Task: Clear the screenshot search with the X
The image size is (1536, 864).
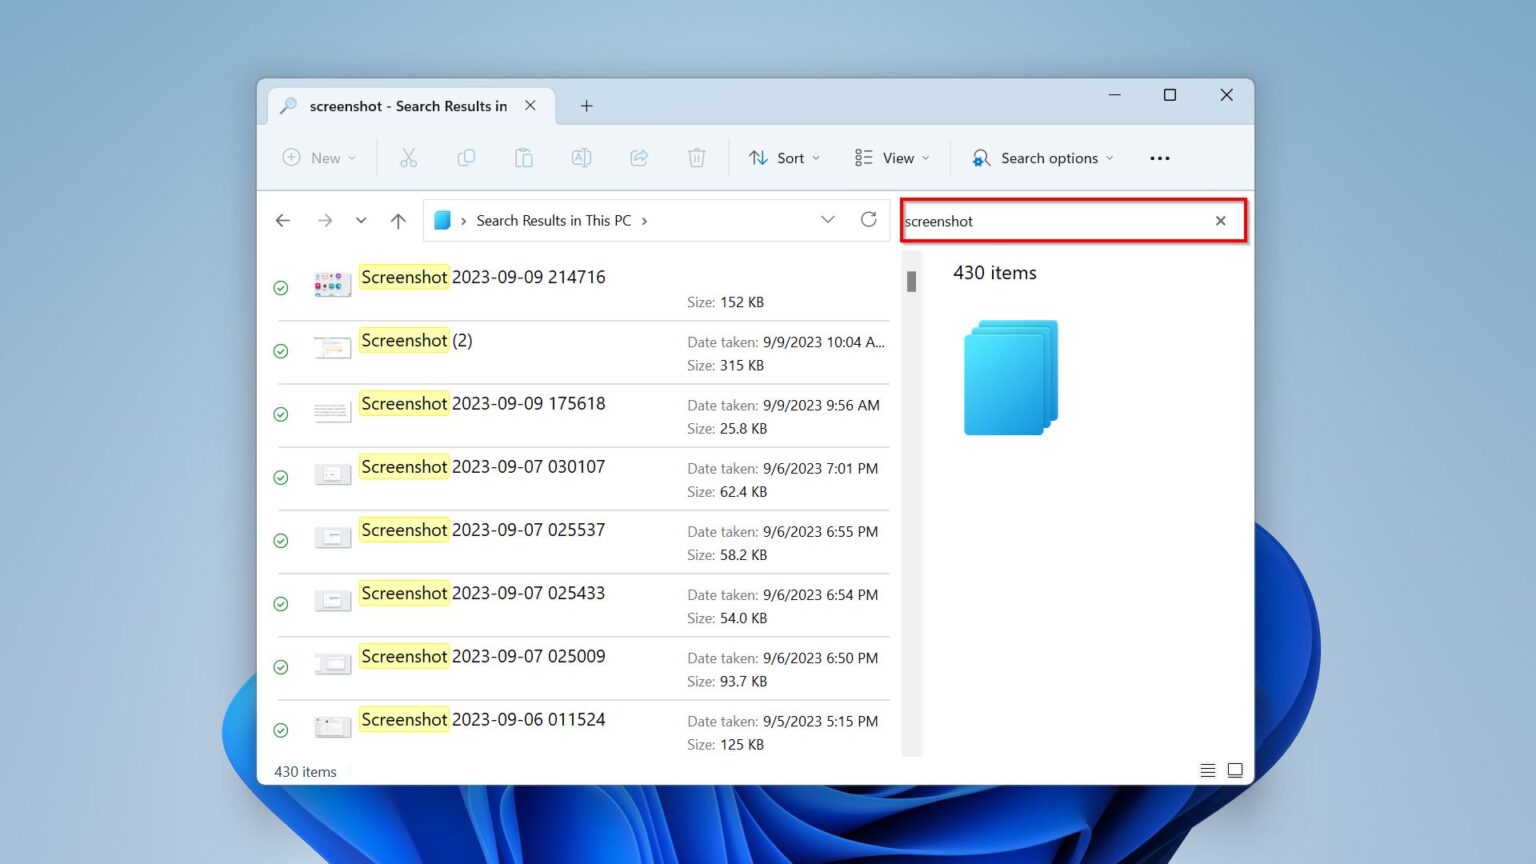Action: point(1220,221)
